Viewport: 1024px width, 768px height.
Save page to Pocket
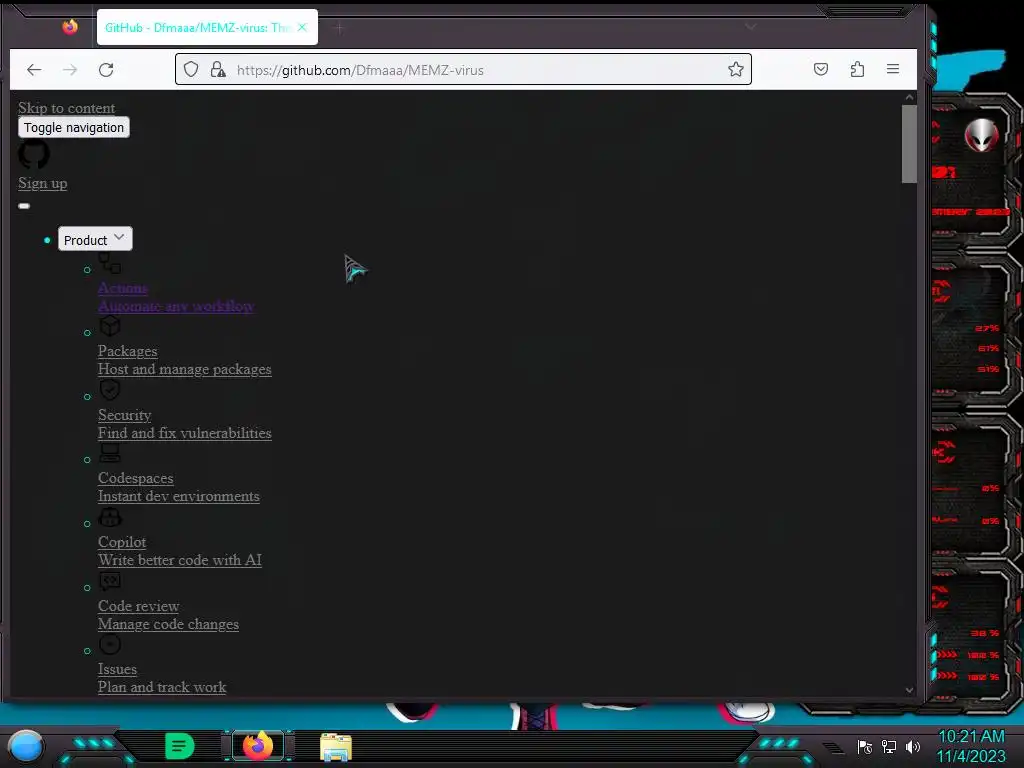(x=821, y=69)
